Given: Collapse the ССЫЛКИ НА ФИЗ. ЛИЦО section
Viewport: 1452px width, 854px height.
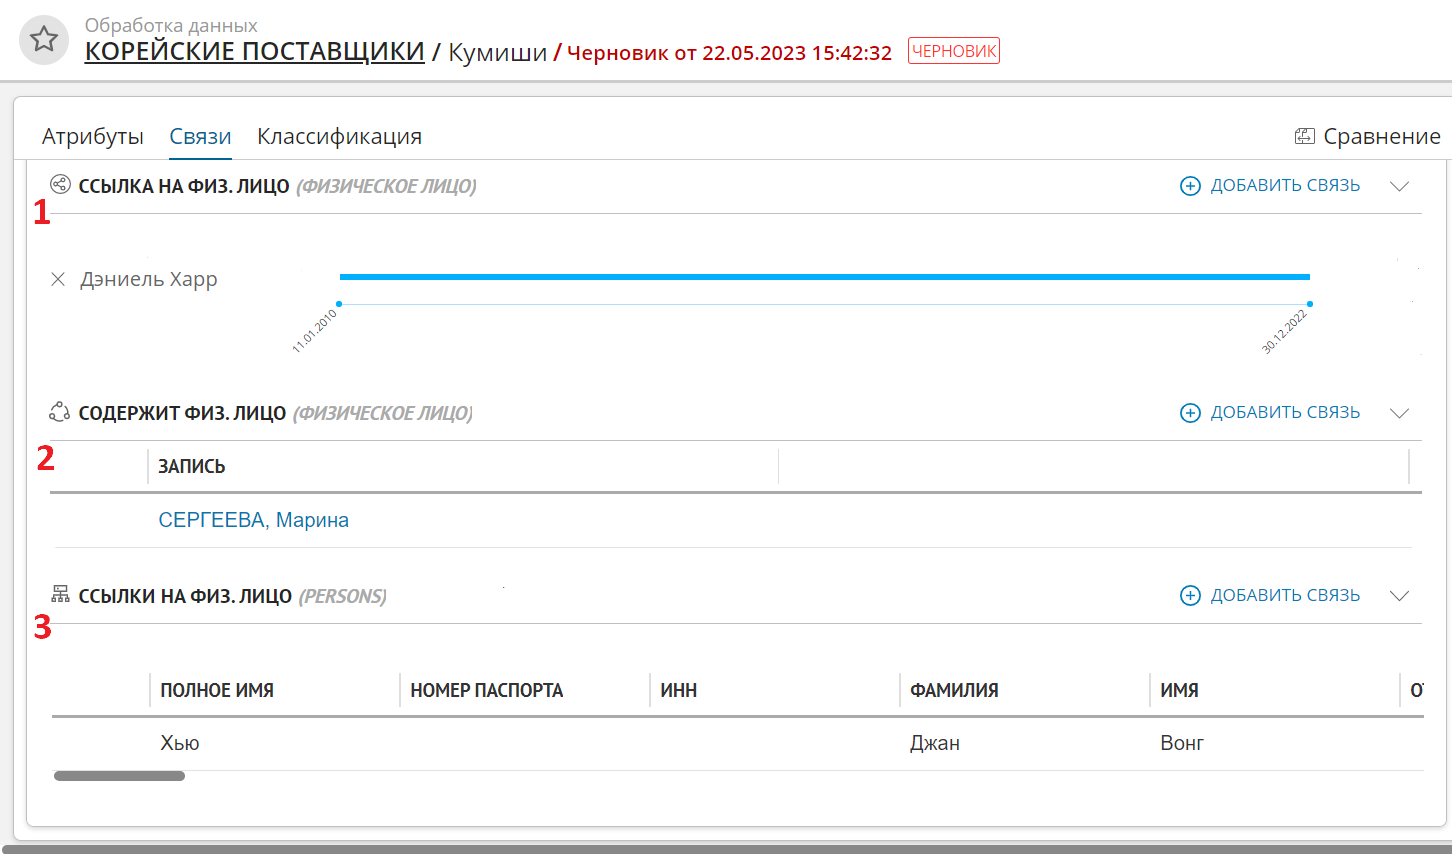Looking at the screenshot, I should pos(1399,596).
